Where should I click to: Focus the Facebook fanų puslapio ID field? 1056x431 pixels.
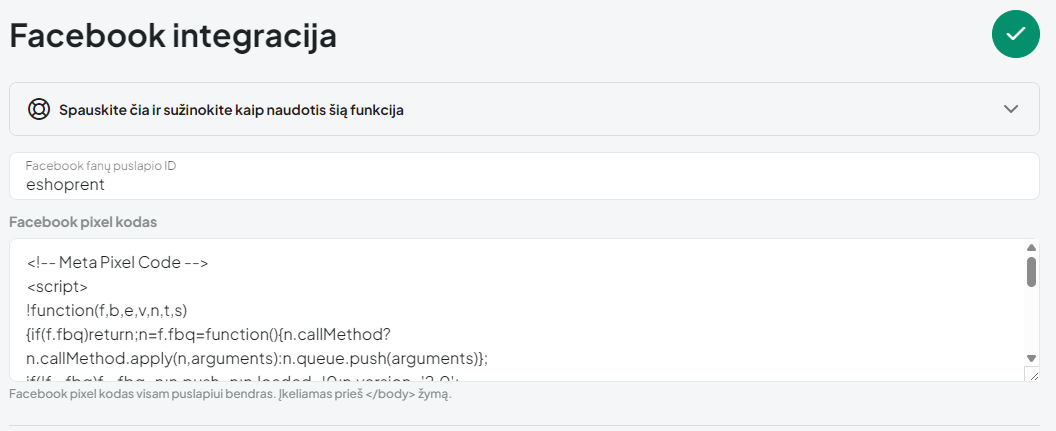tap(524, 176)
